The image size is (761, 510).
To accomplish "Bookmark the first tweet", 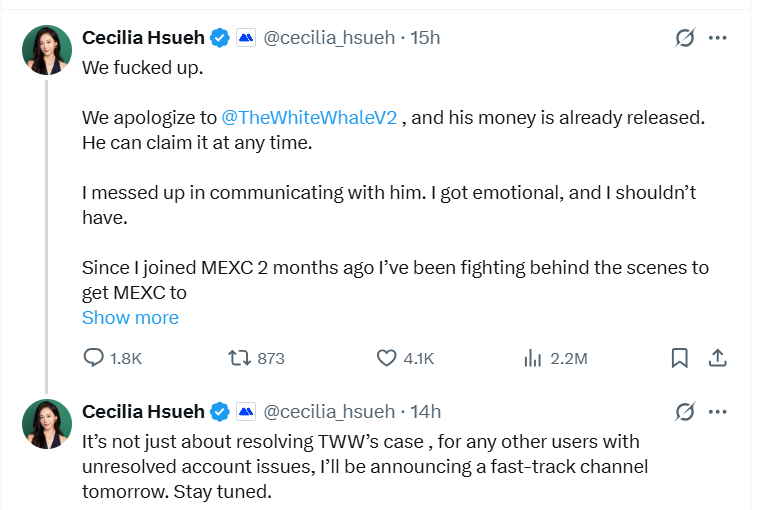I will pyautogui.click(x=679, y=358).
